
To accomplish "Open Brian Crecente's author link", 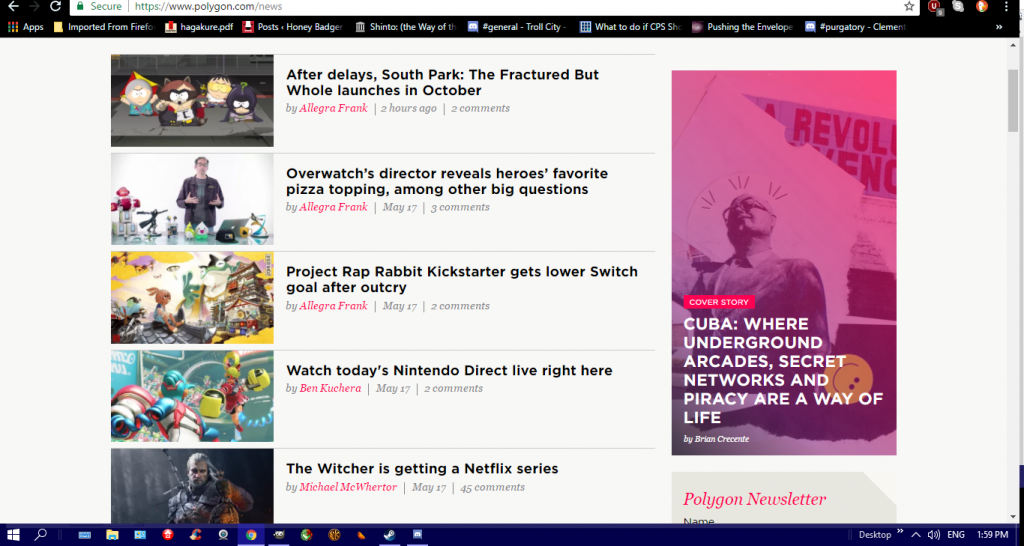I will [721, 439].
